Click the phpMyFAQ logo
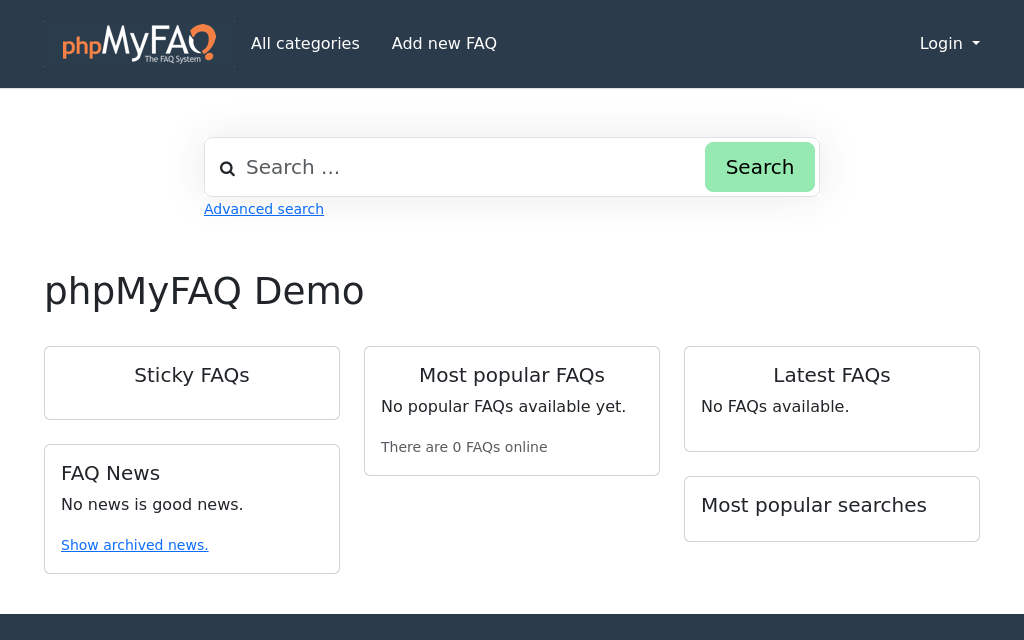 click(x=139, y=44)
